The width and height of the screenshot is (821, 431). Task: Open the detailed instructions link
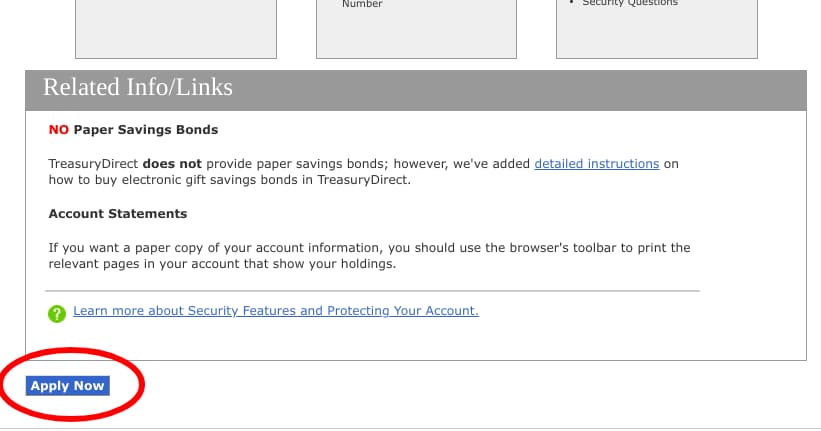tap(596, 164)
